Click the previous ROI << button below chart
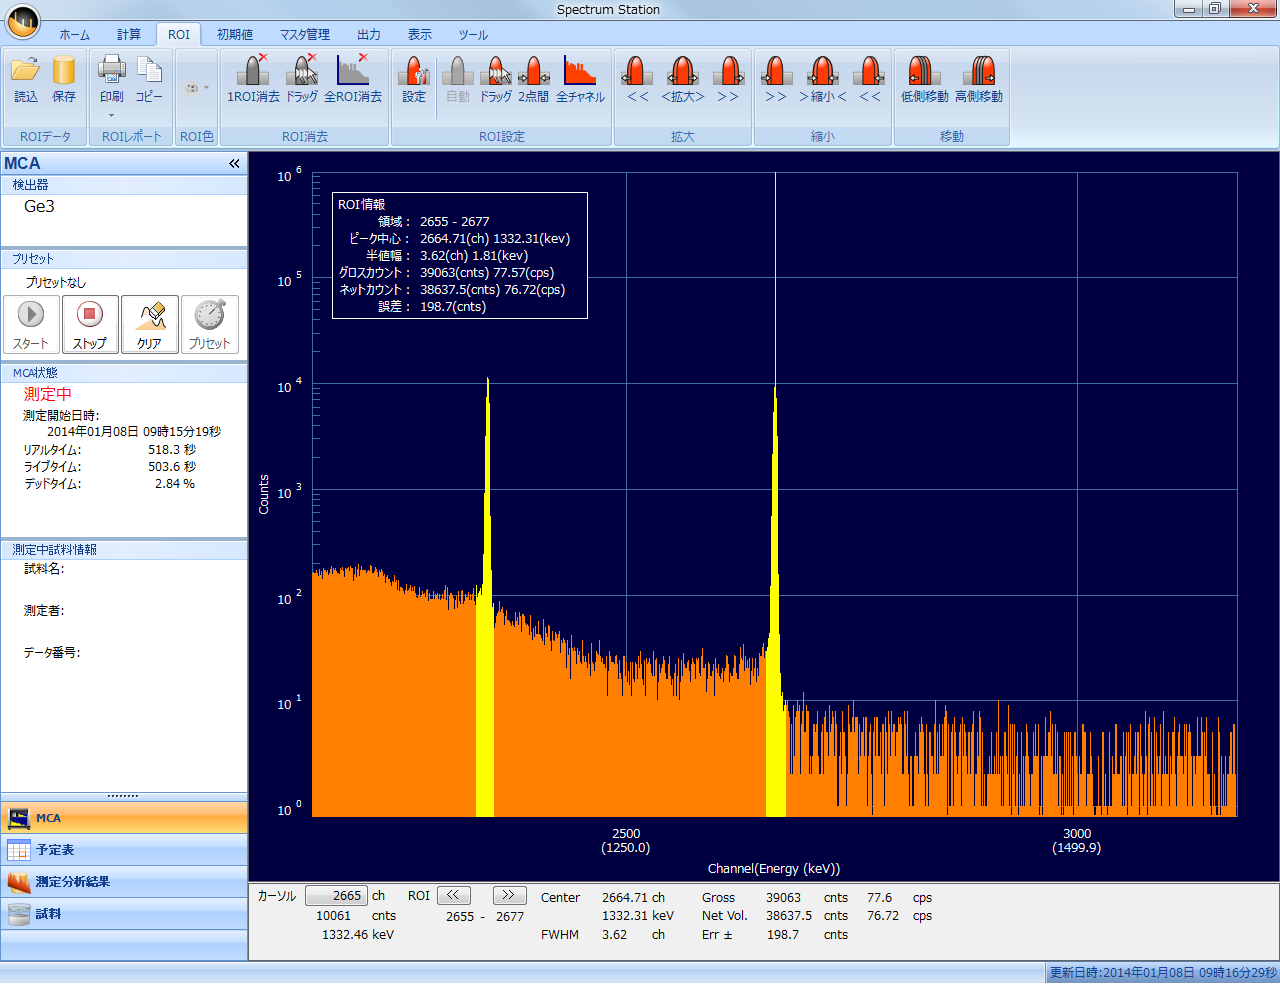The image size is (1280, 984). [x=453, y=895]
